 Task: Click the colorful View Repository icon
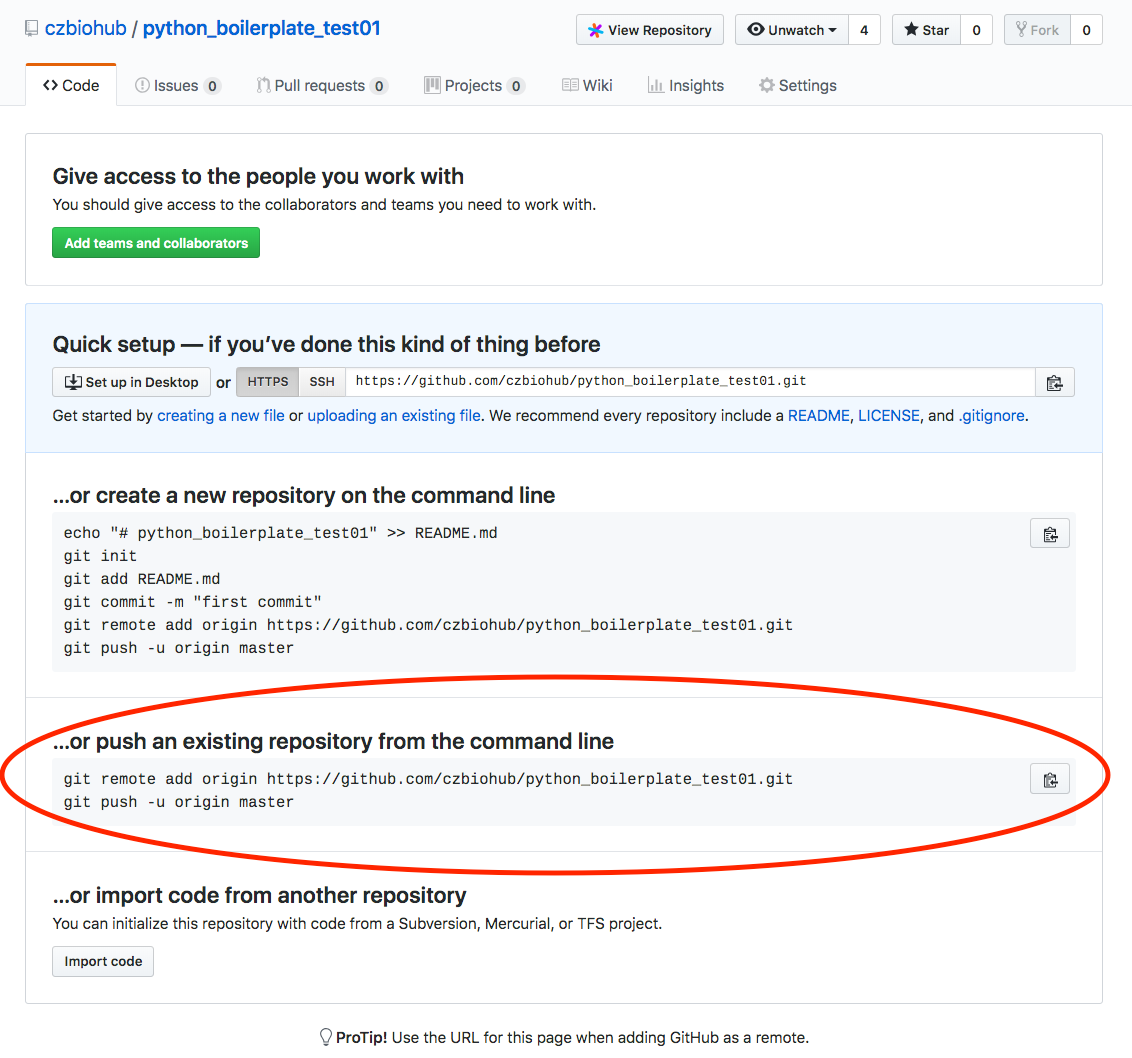click(595, 30)
